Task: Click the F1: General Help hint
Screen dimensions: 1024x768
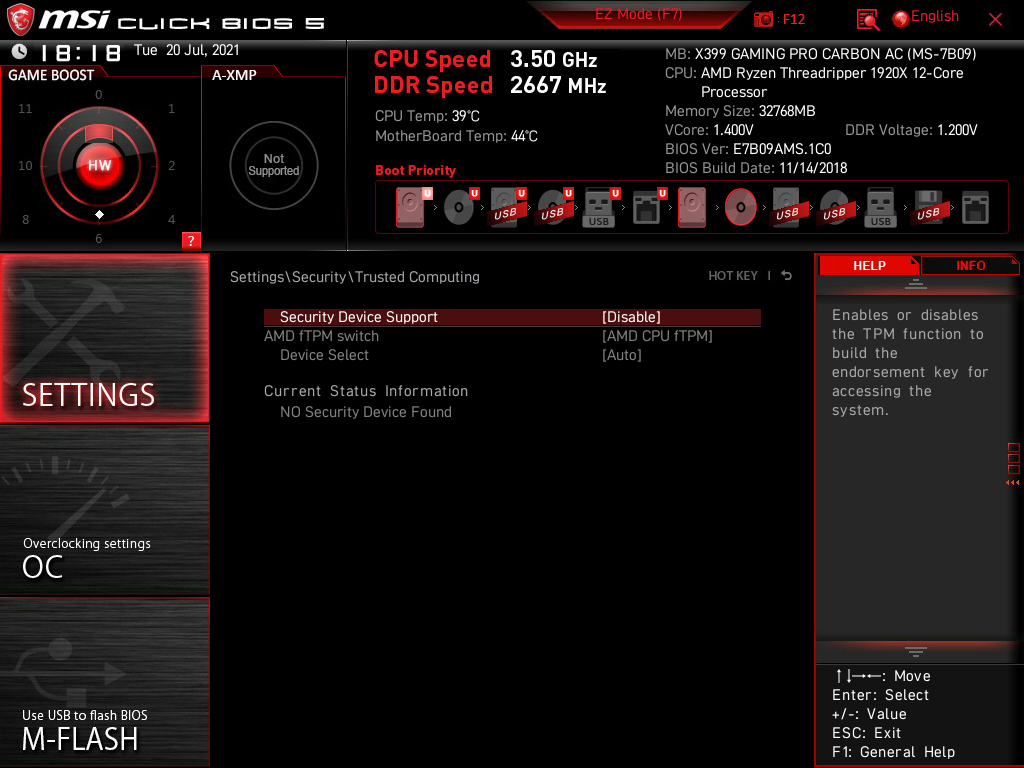Action: [x=893, y=752]
